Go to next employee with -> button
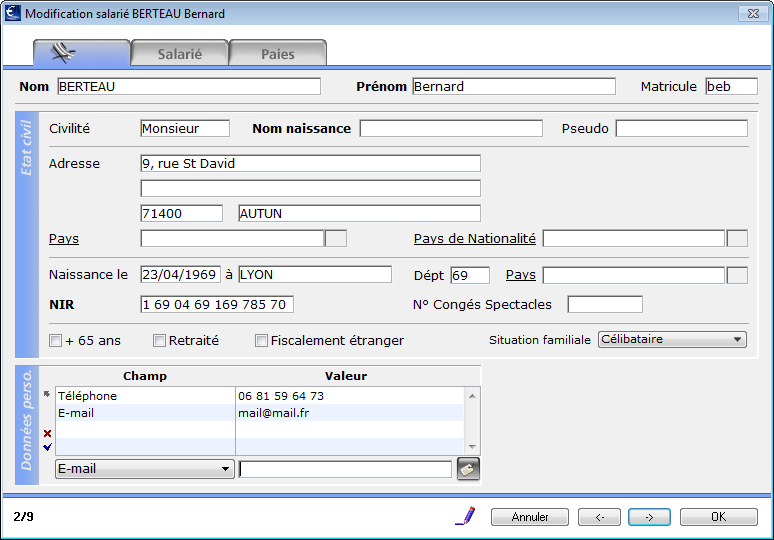The width and height of the screenshot is (774, 540). 649,517
